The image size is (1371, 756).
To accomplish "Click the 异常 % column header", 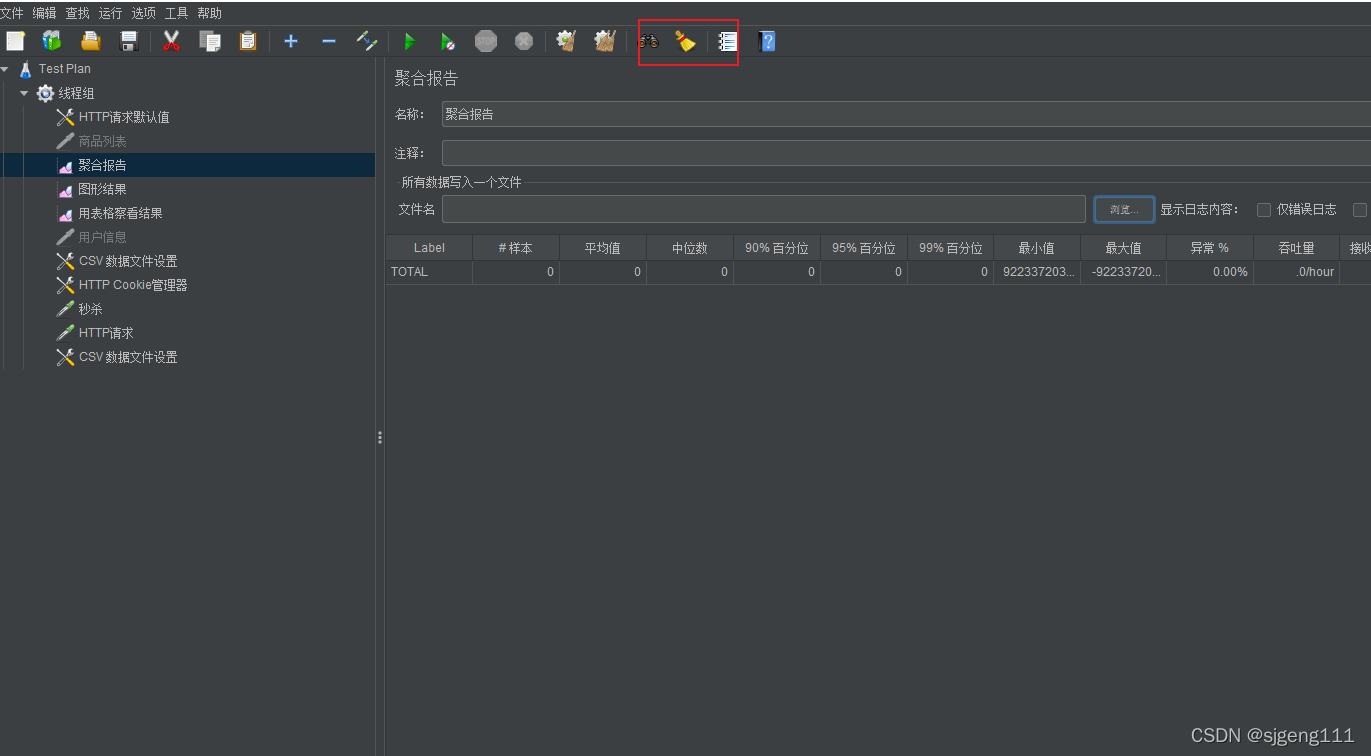I will [x=1210, y=248].
